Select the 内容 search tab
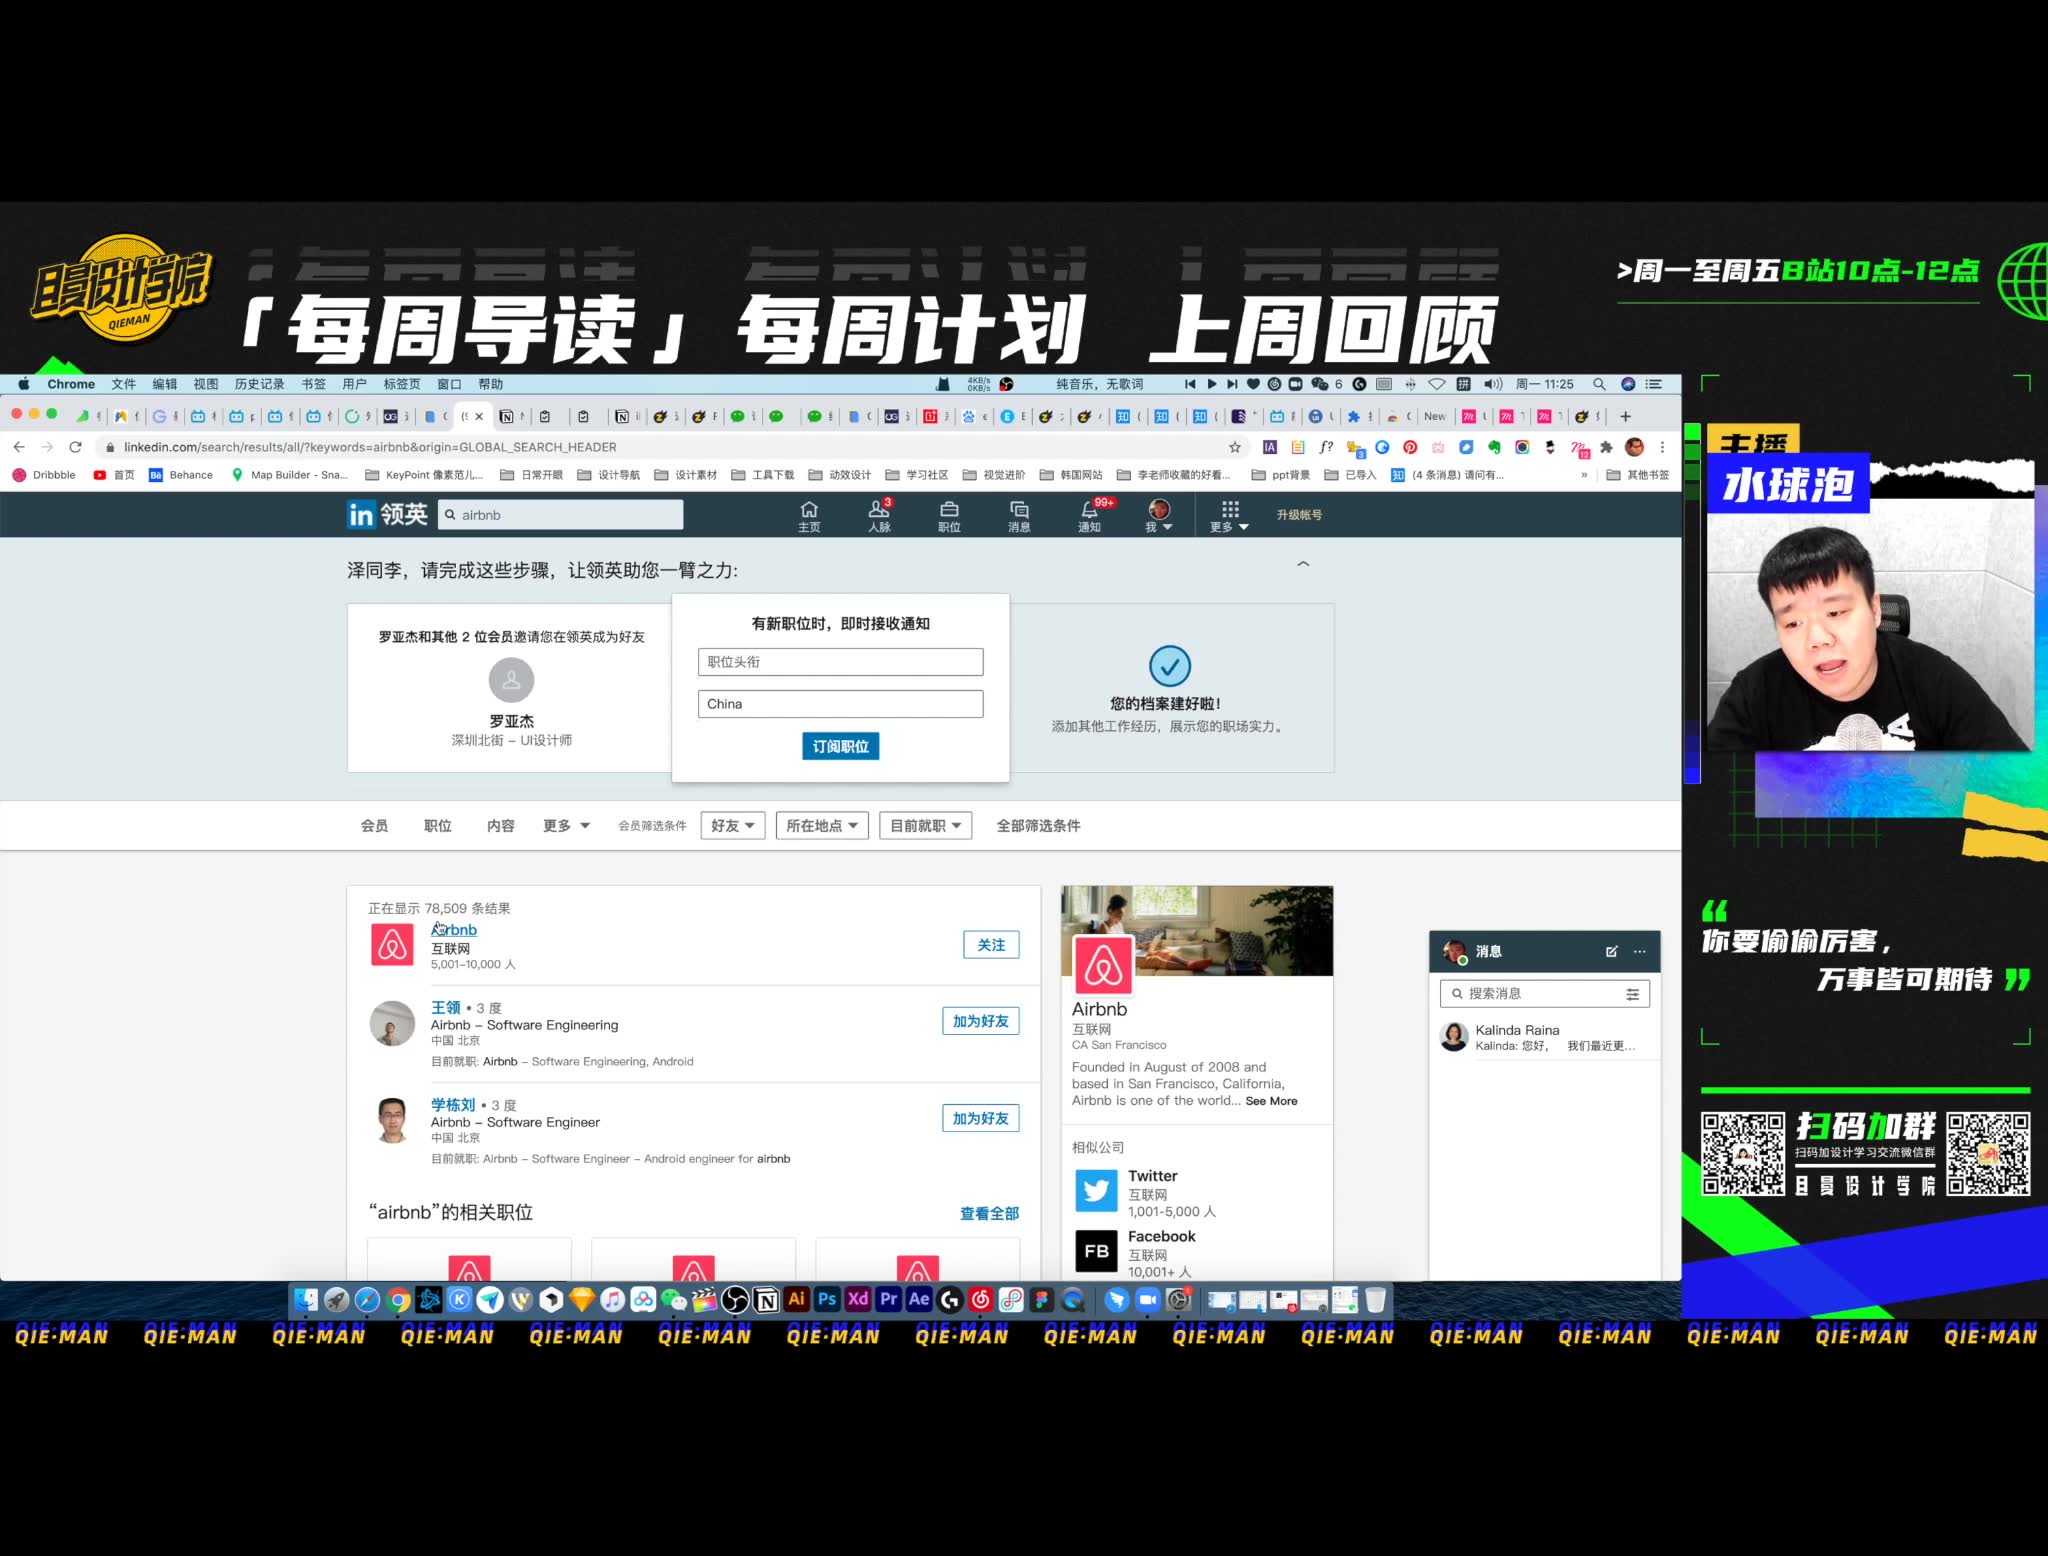Viewport: 2048px width, 1556px height. [x=500, y=826]
